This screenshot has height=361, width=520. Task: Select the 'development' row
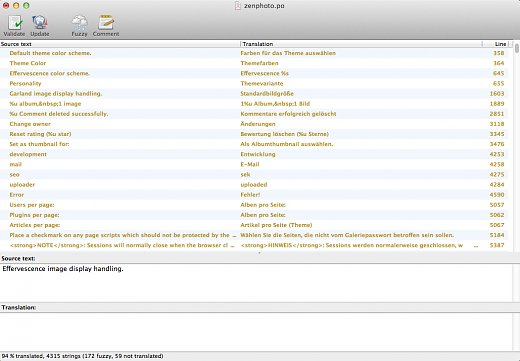click(x=254, y=154)
